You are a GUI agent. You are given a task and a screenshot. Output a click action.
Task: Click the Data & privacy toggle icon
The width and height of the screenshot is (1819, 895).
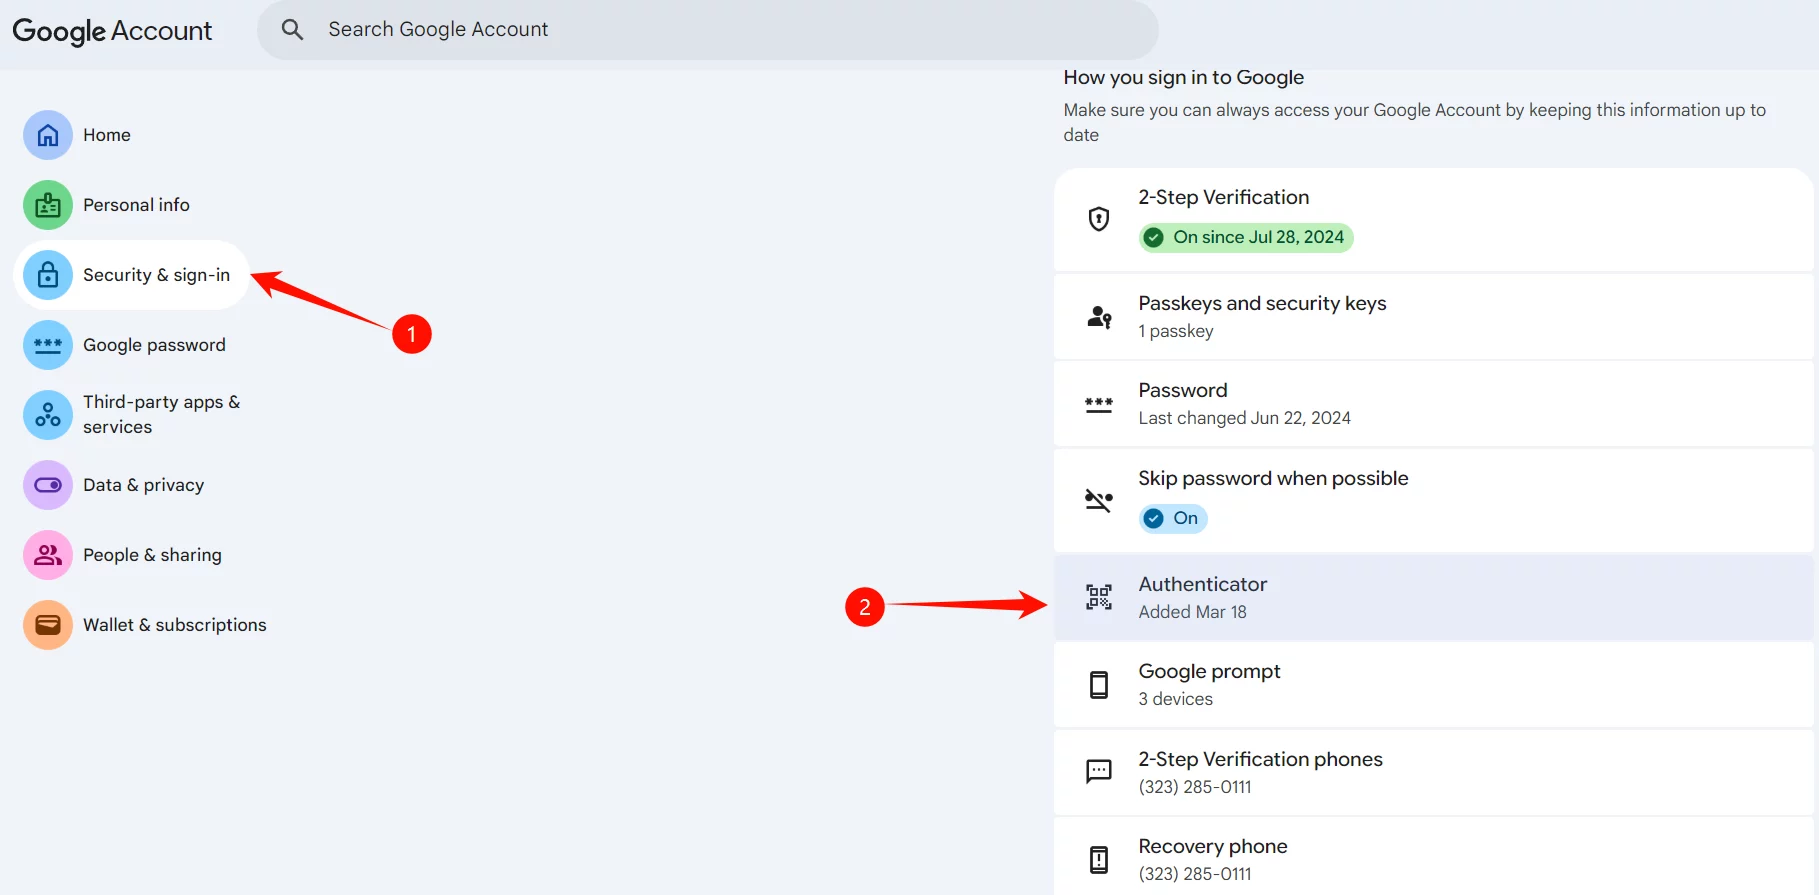tap(48, 485)
